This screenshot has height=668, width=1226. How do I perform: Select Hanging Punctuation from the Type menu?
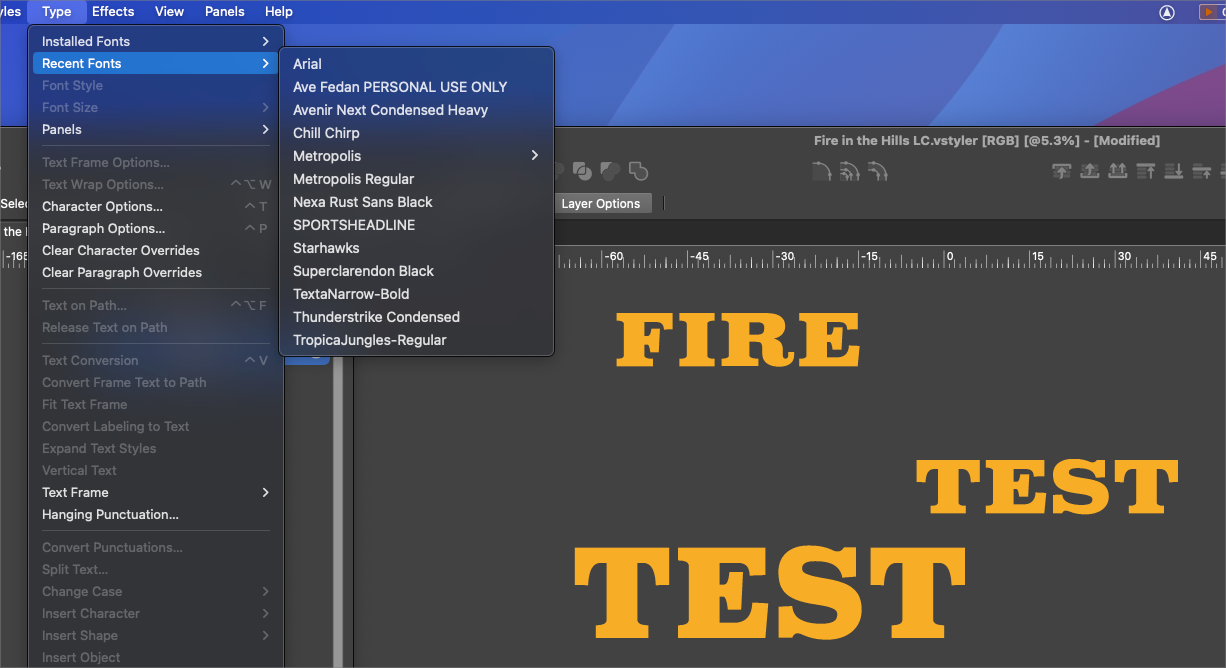coord(110,514)
